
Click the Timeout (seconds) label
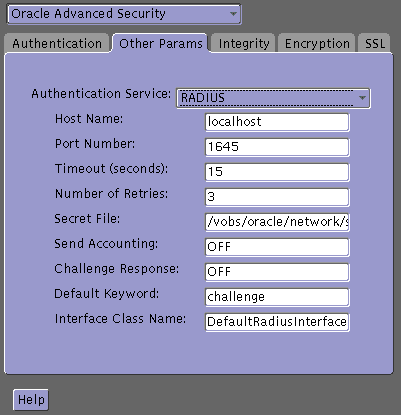[111, 169]
